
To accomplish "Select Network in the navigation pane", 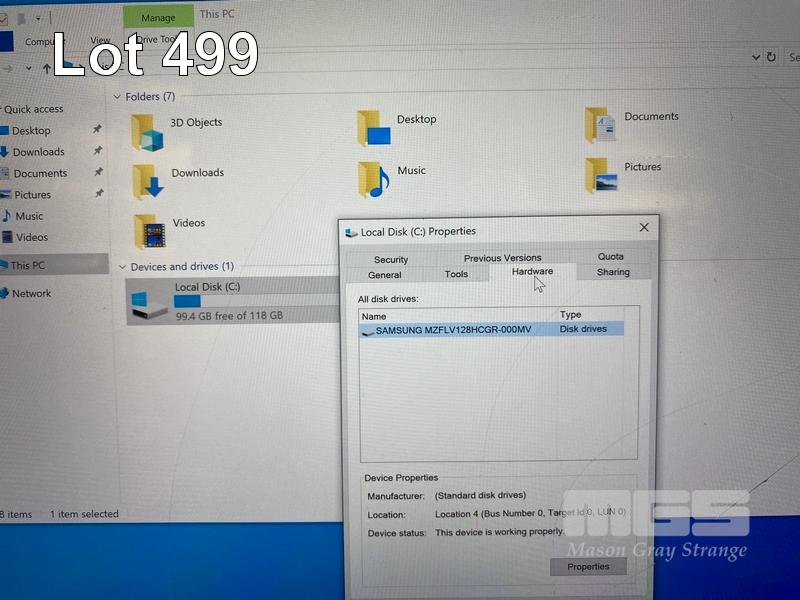I will (x=31, y=294).
